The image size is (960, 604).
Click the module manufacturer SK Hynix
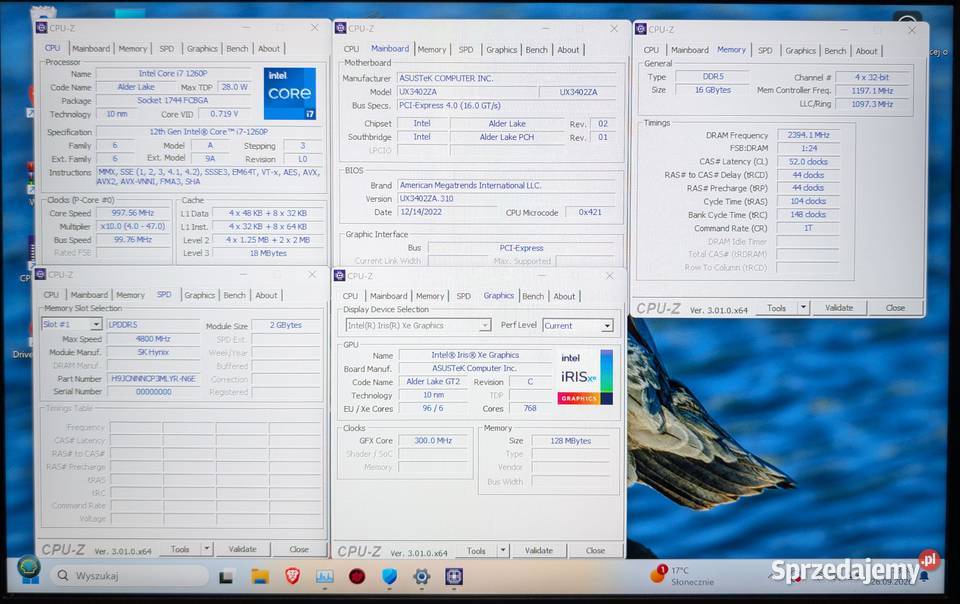click(153, 352)
